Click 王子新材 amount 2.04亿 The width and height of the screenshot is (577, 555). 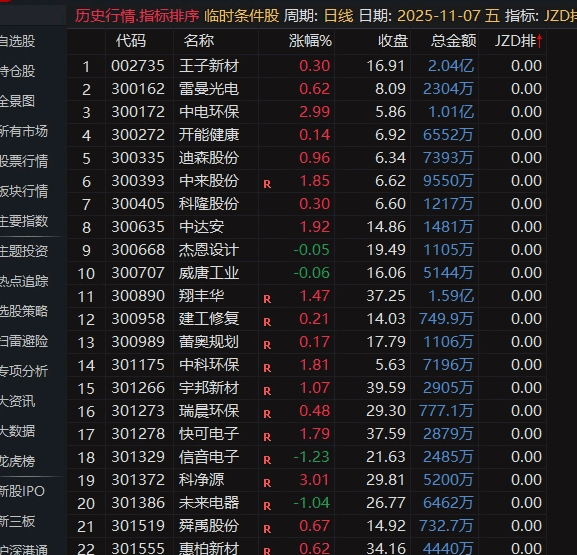pos(451,66)
